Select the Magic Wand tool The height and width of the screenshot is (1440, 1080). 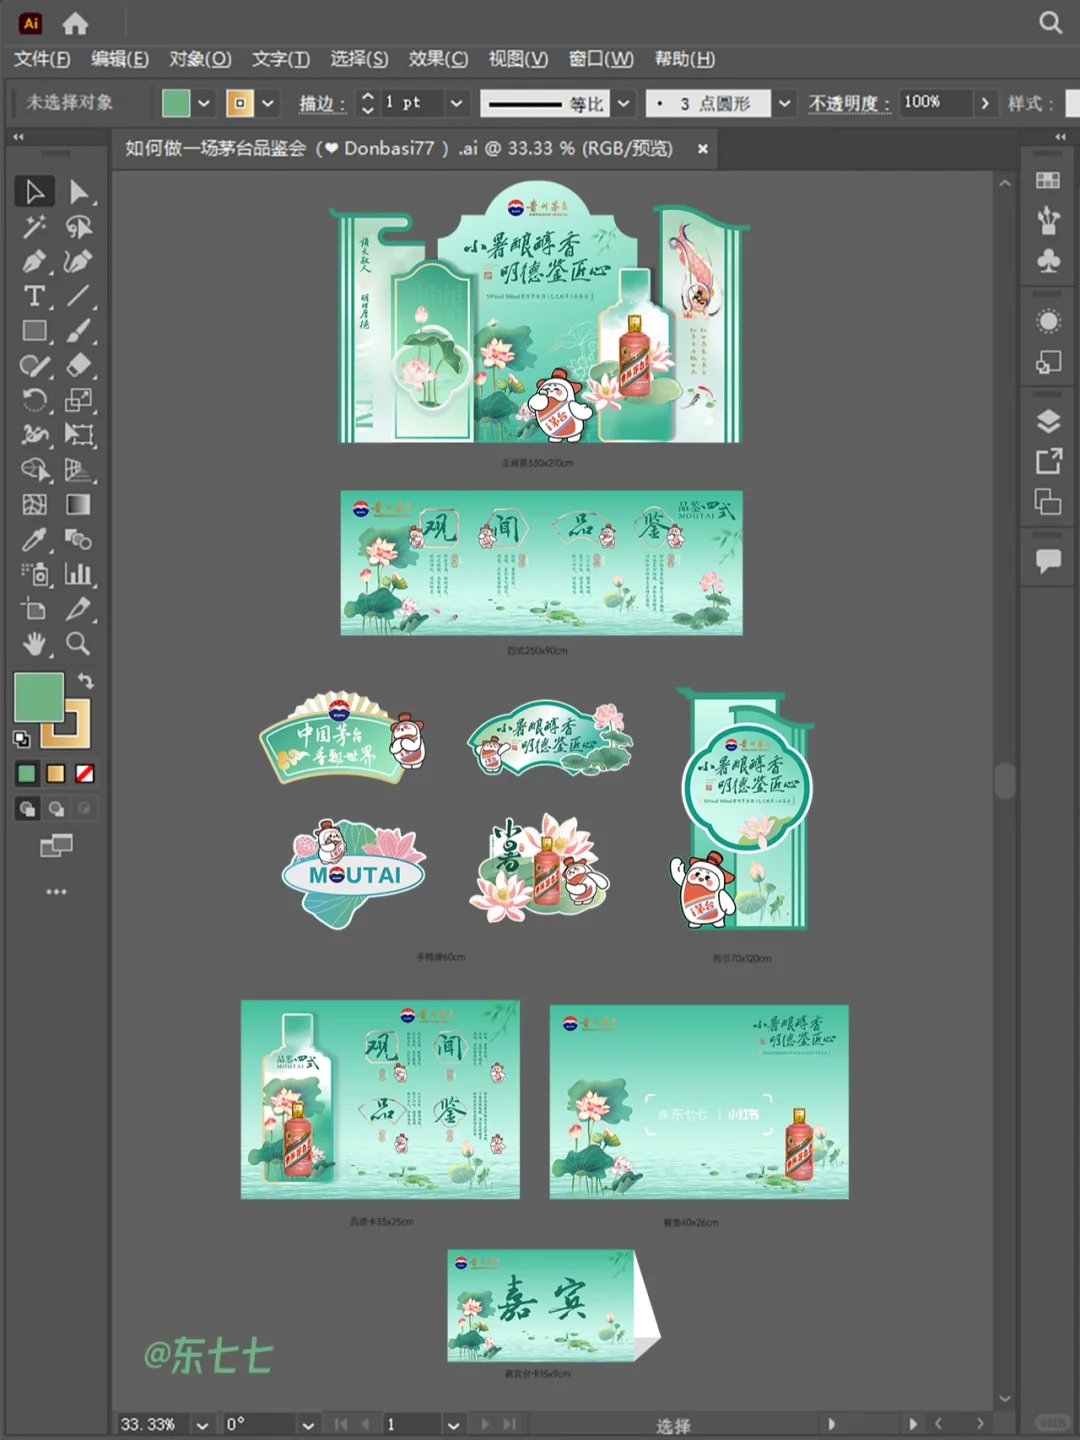tap(34, 227)
